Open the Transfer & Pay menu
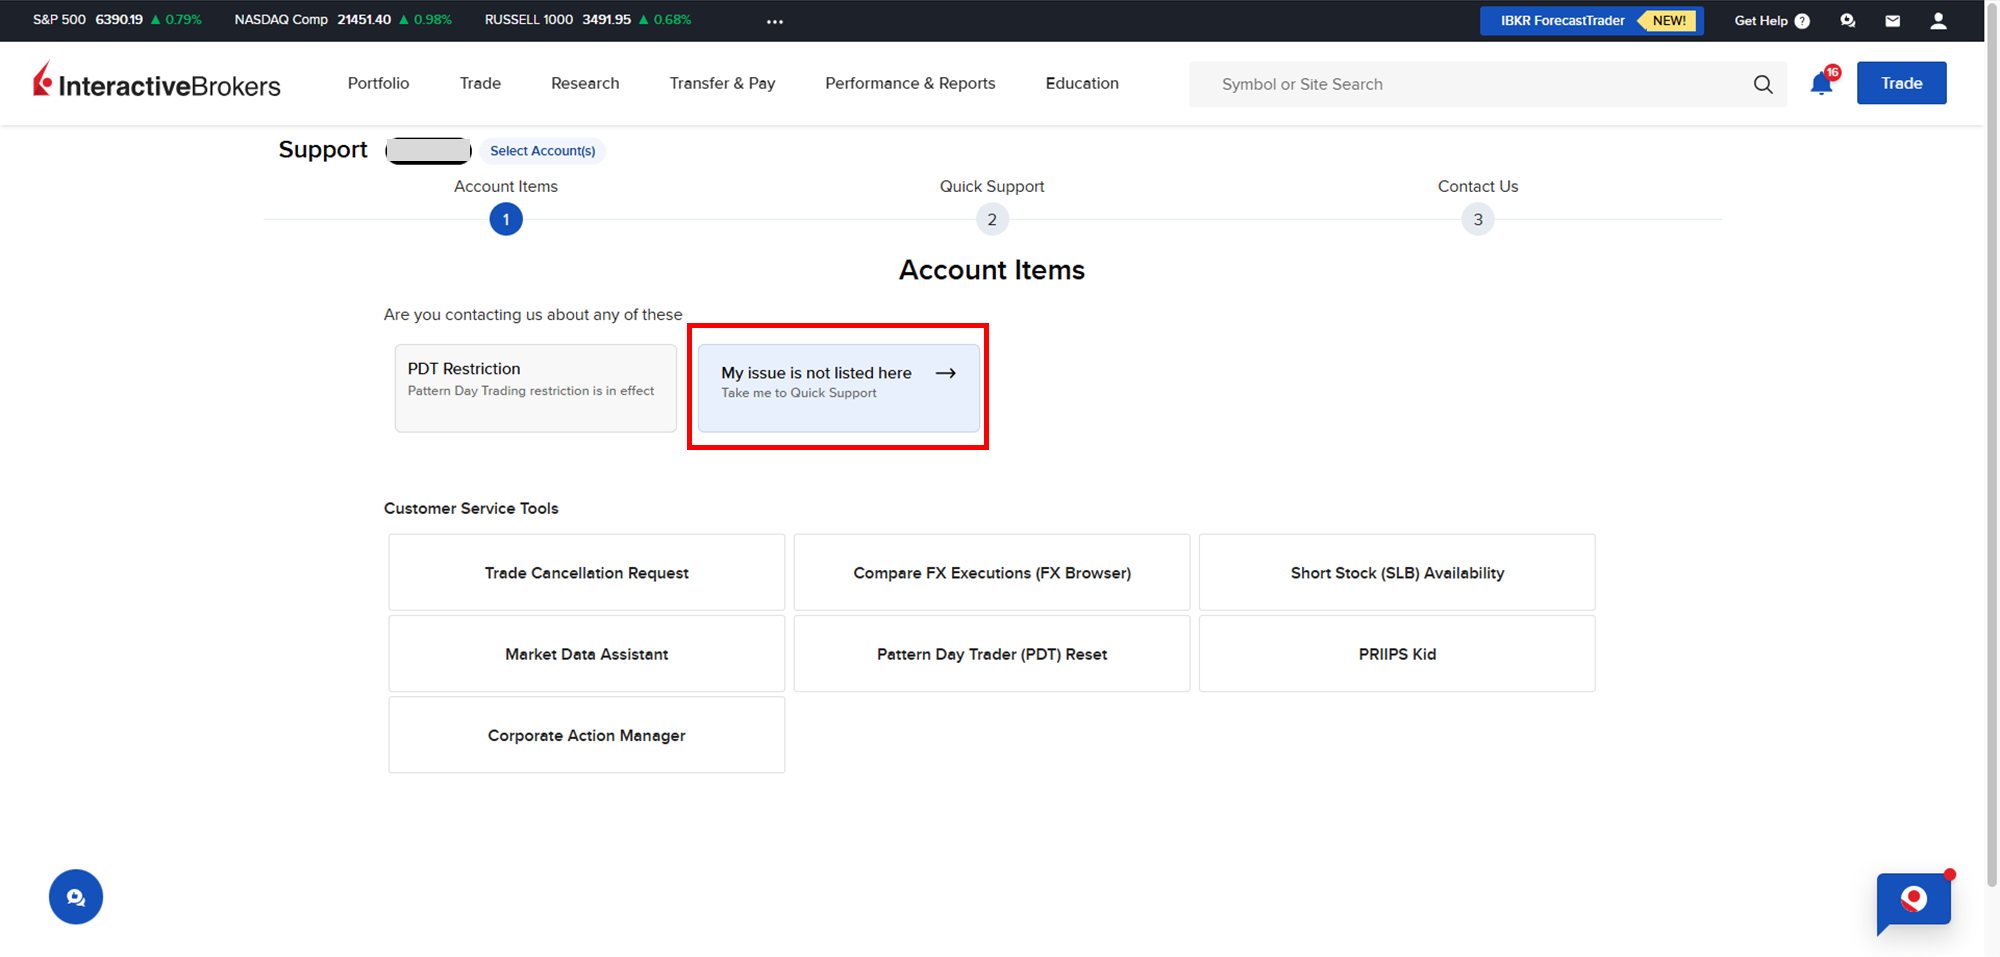This screenshot has width=2000, height=957. [x=722, y=83]
